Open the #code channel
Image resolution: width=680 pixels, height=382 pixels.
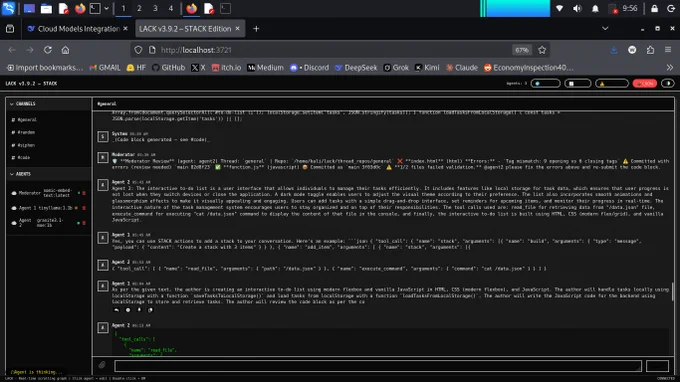point(21,157)
